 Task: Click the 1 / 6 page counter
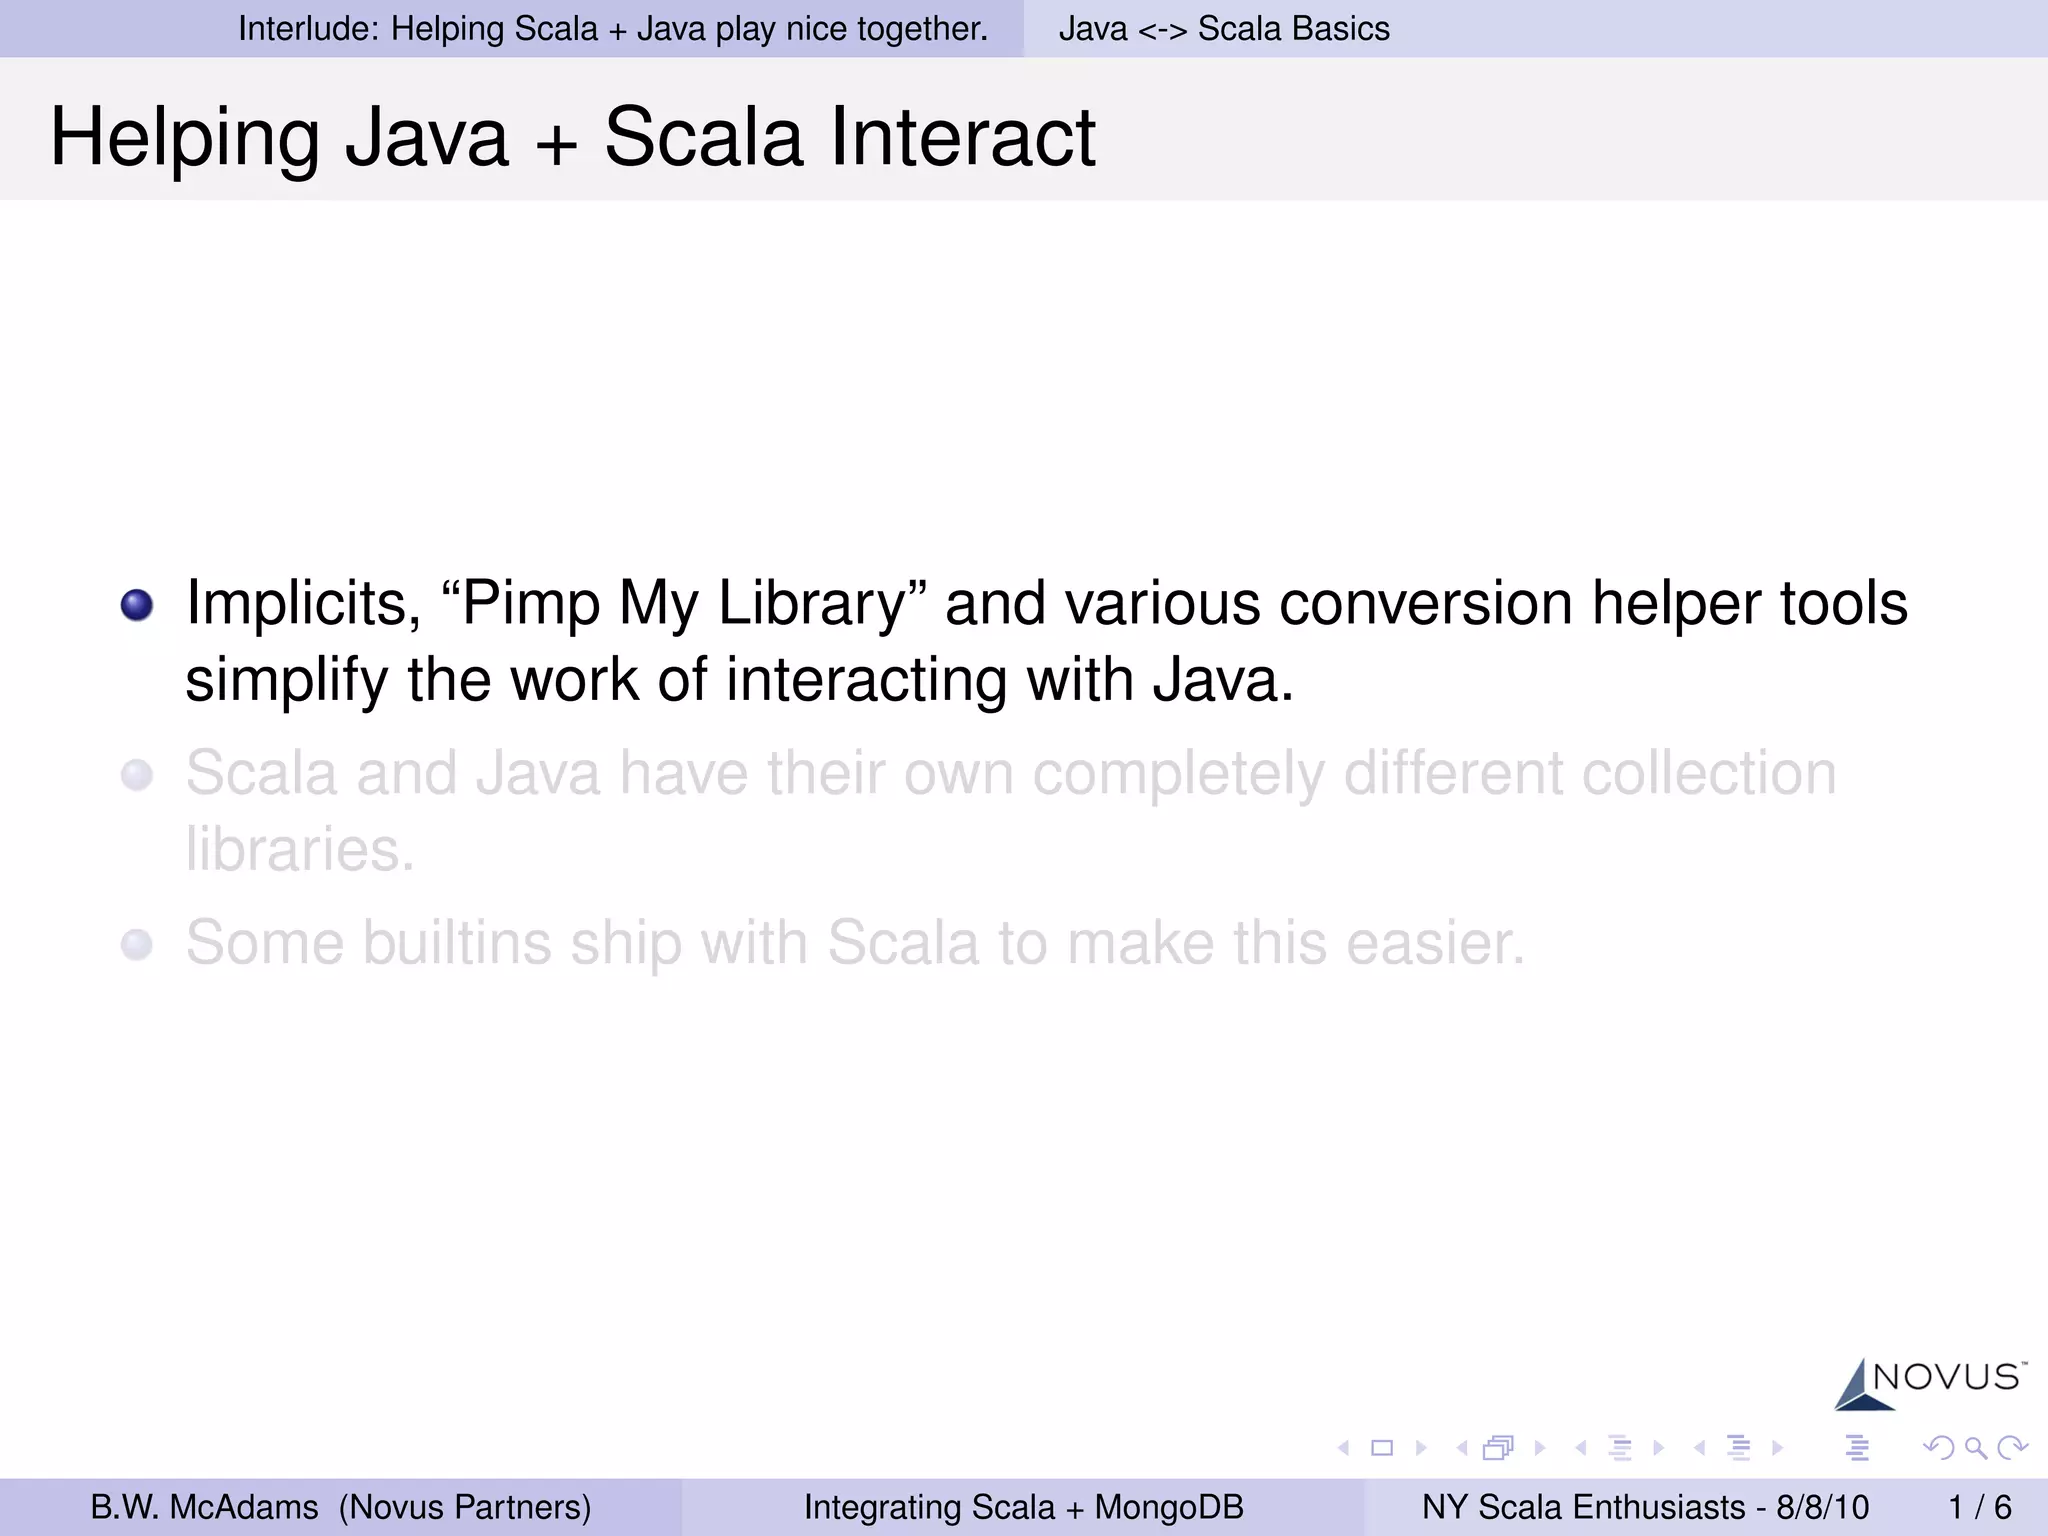(1979, 1507)
